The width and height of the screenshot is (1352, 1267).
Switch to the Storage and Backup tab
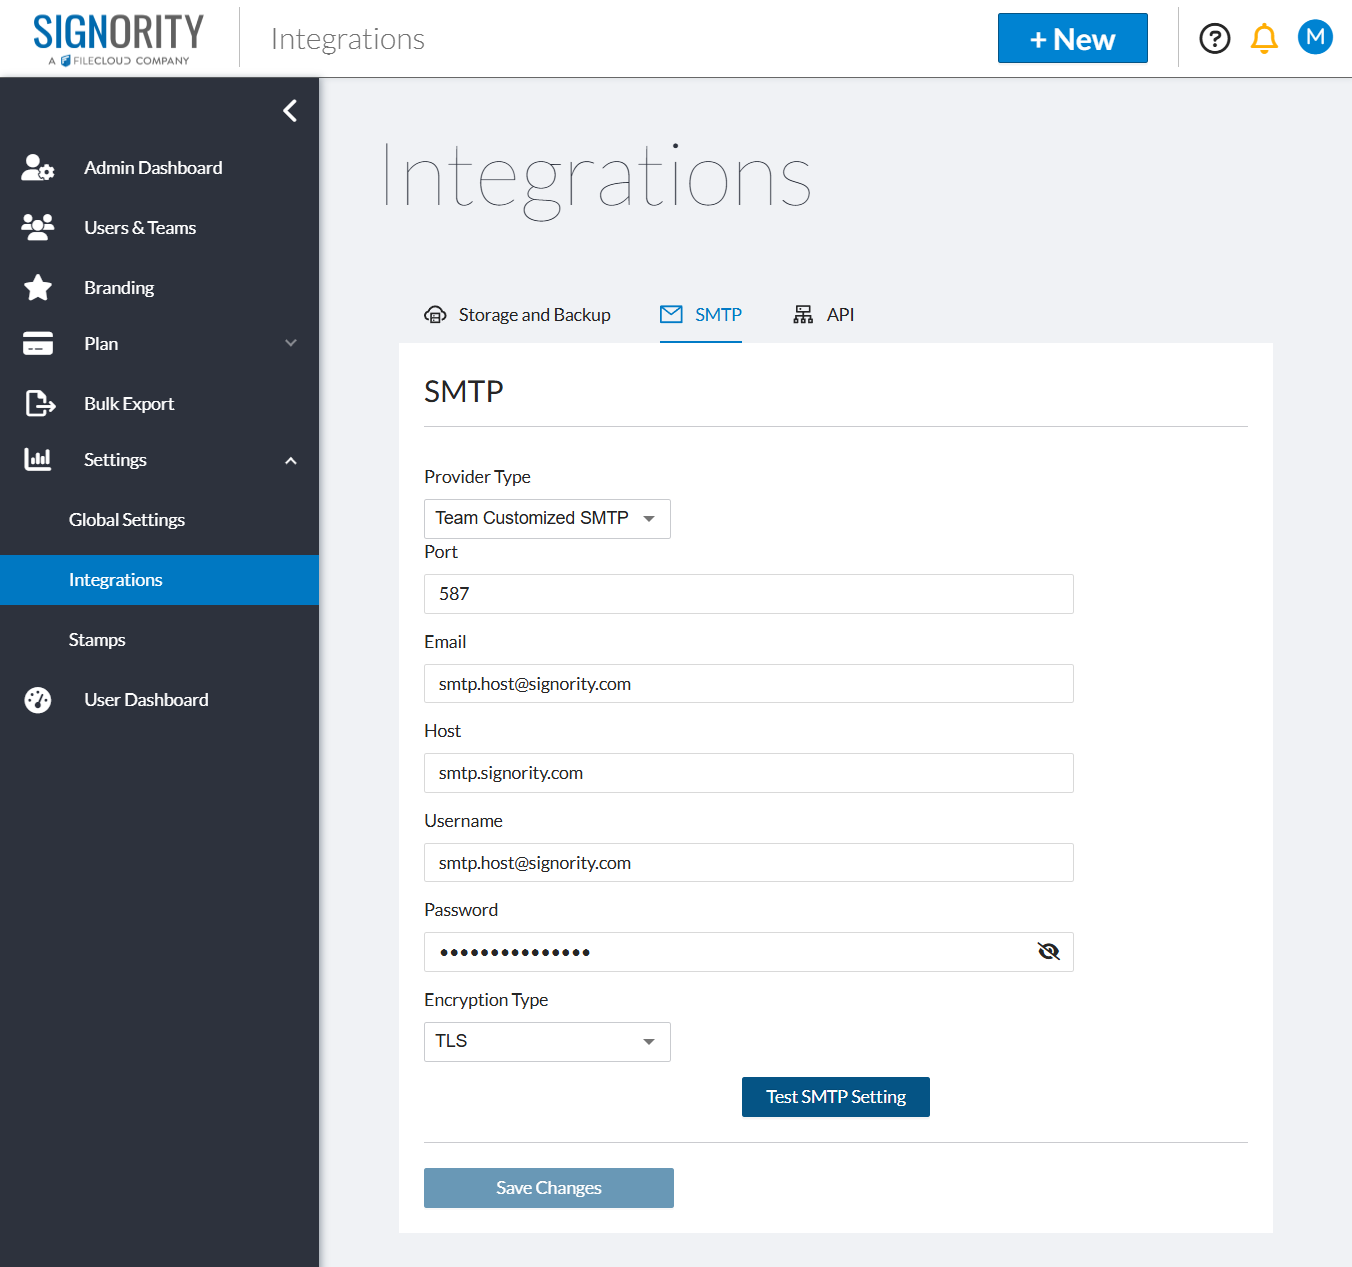coord(517,315)
